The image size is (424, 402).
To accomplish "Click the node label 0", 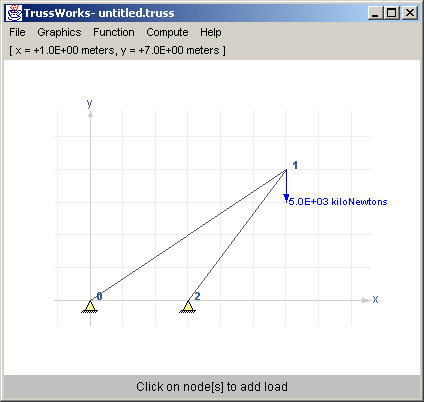I will 99,296.
